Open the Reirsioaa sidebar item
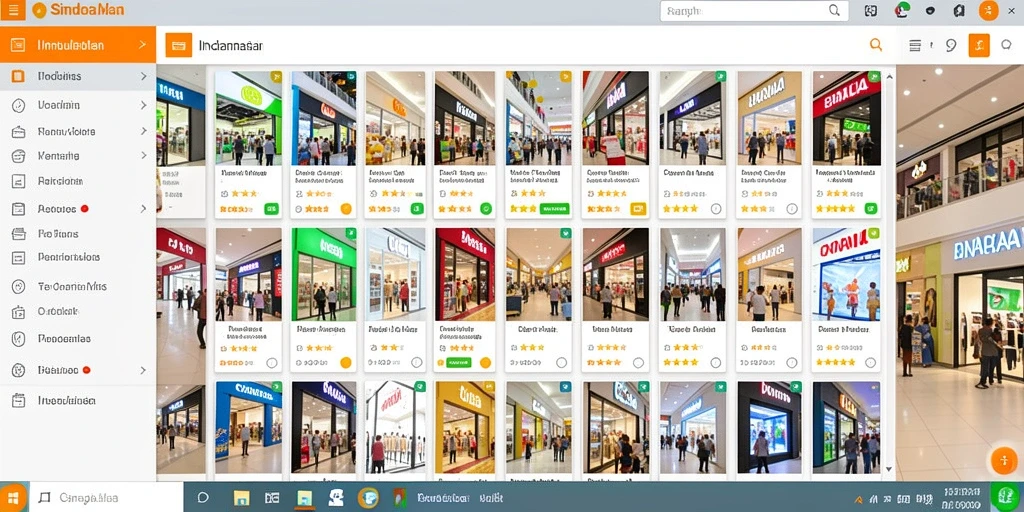This screenshot has height=512, width=1024. [78, 182]
